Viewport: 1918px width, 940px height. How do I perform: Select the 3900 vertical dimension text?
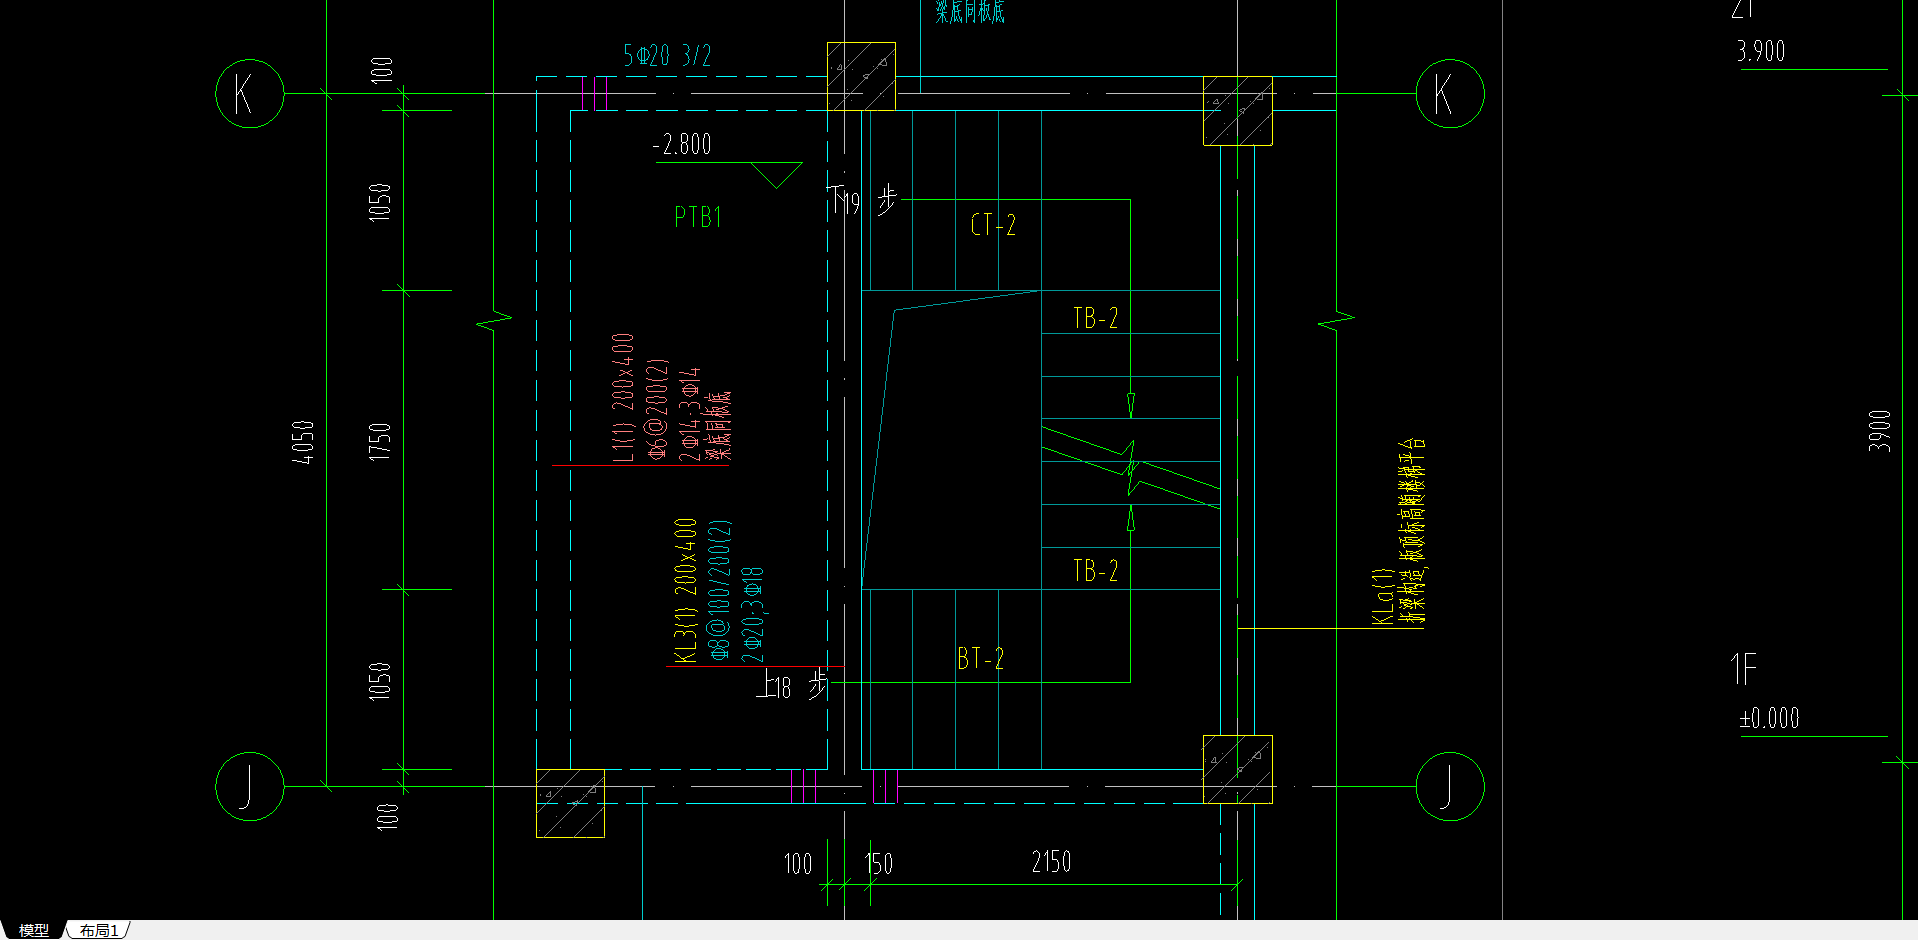[x=1880, y=431]
